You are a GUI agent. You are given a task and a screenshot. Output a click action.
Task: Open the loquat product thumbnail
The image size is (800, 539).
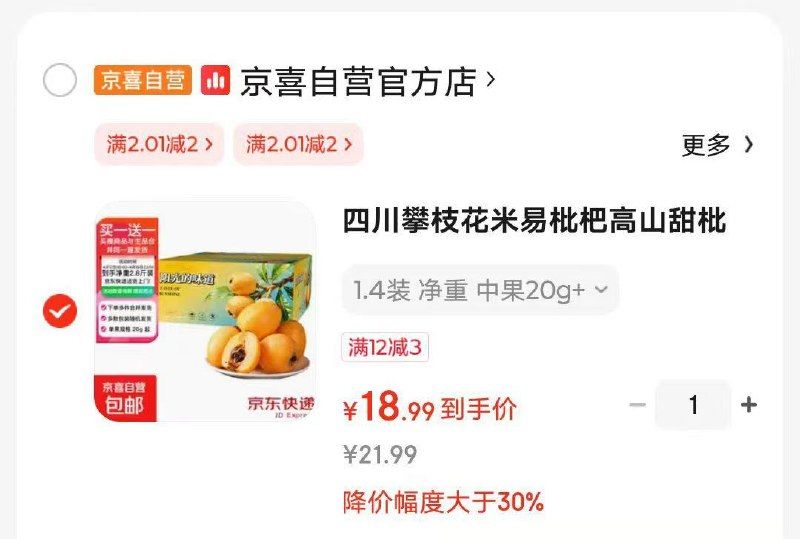click(205, 311)
